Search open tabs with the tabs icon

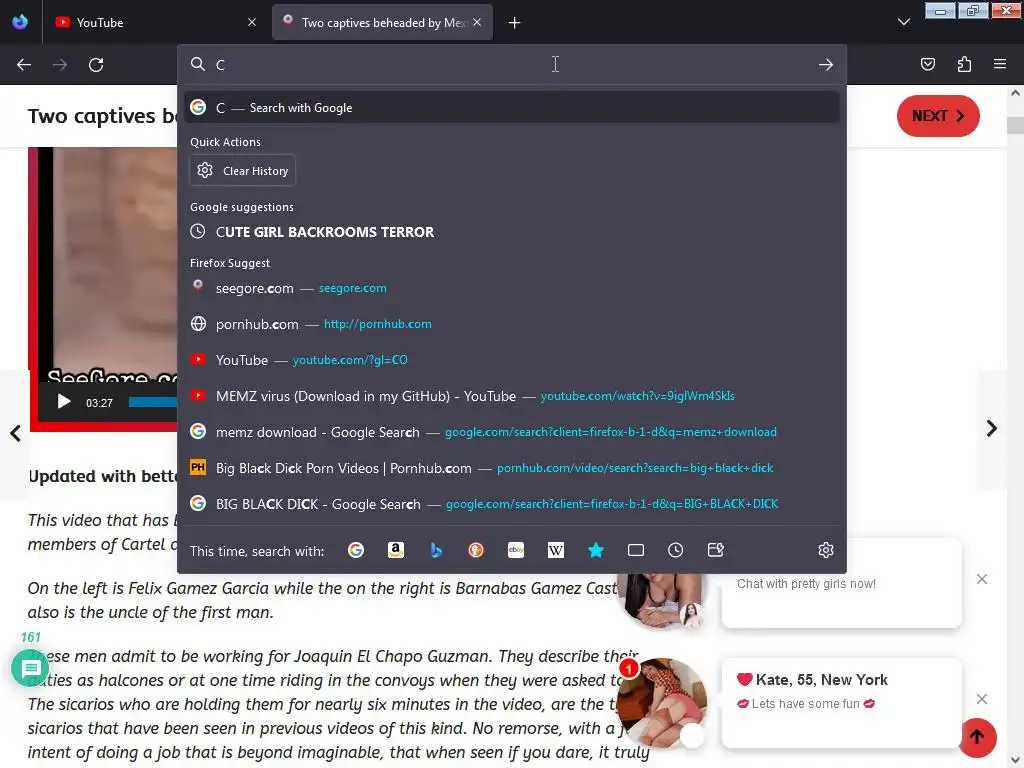point(635,551)
